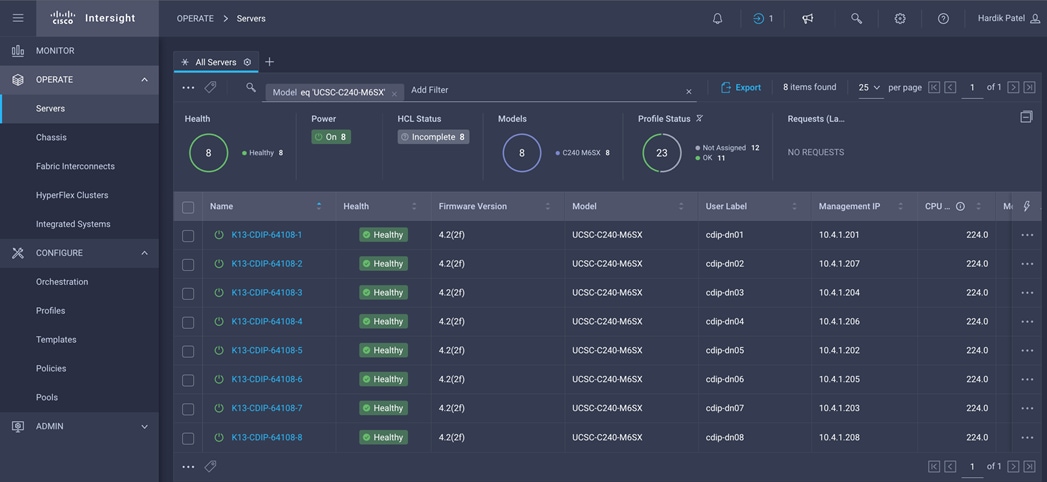This screenshot has width=1047, height=482.
Task: Select all servers with header checkbox
Action: [x=188, y=207]
